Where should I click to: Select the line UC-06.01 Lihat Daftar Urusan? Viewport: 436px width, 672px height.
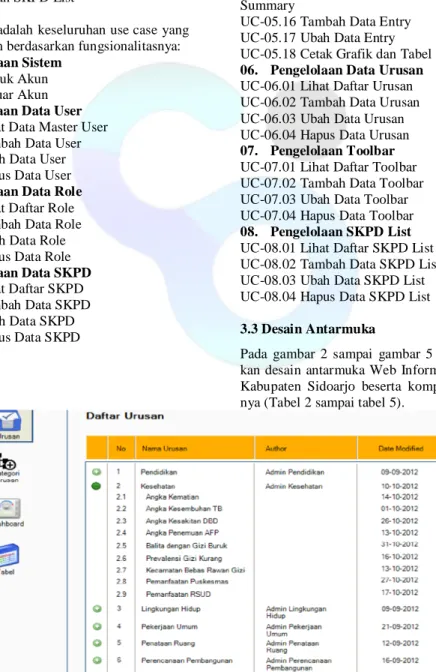(326, 86)
